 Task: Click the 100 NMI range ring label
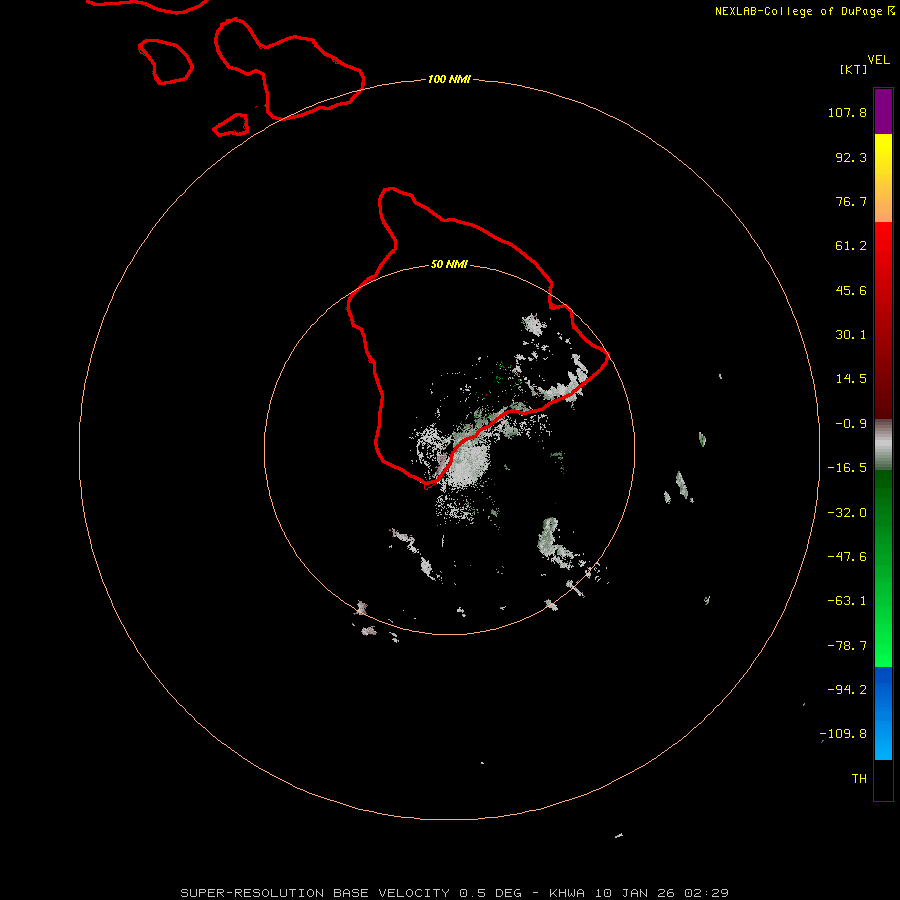pyautogui.click(x=449, y=79)
